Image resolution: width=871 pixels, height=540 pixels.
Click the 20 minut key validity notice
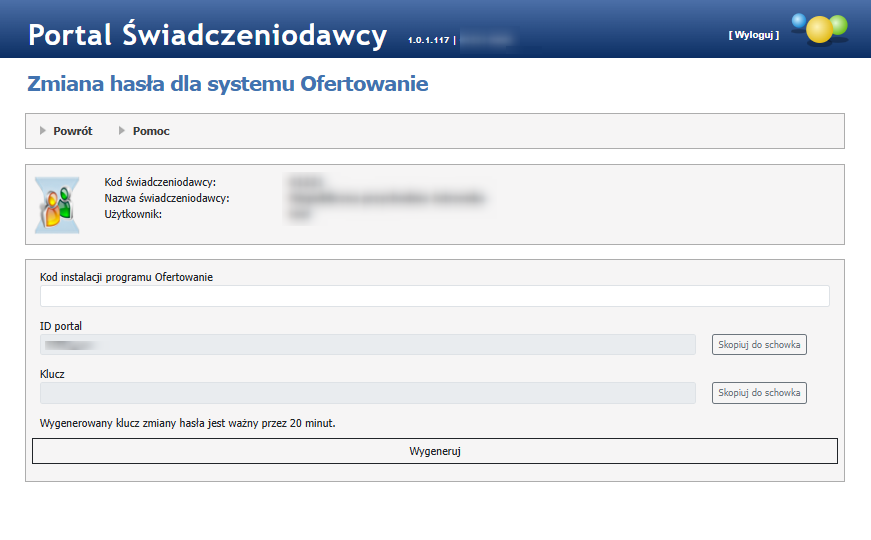tap(187, 423)
